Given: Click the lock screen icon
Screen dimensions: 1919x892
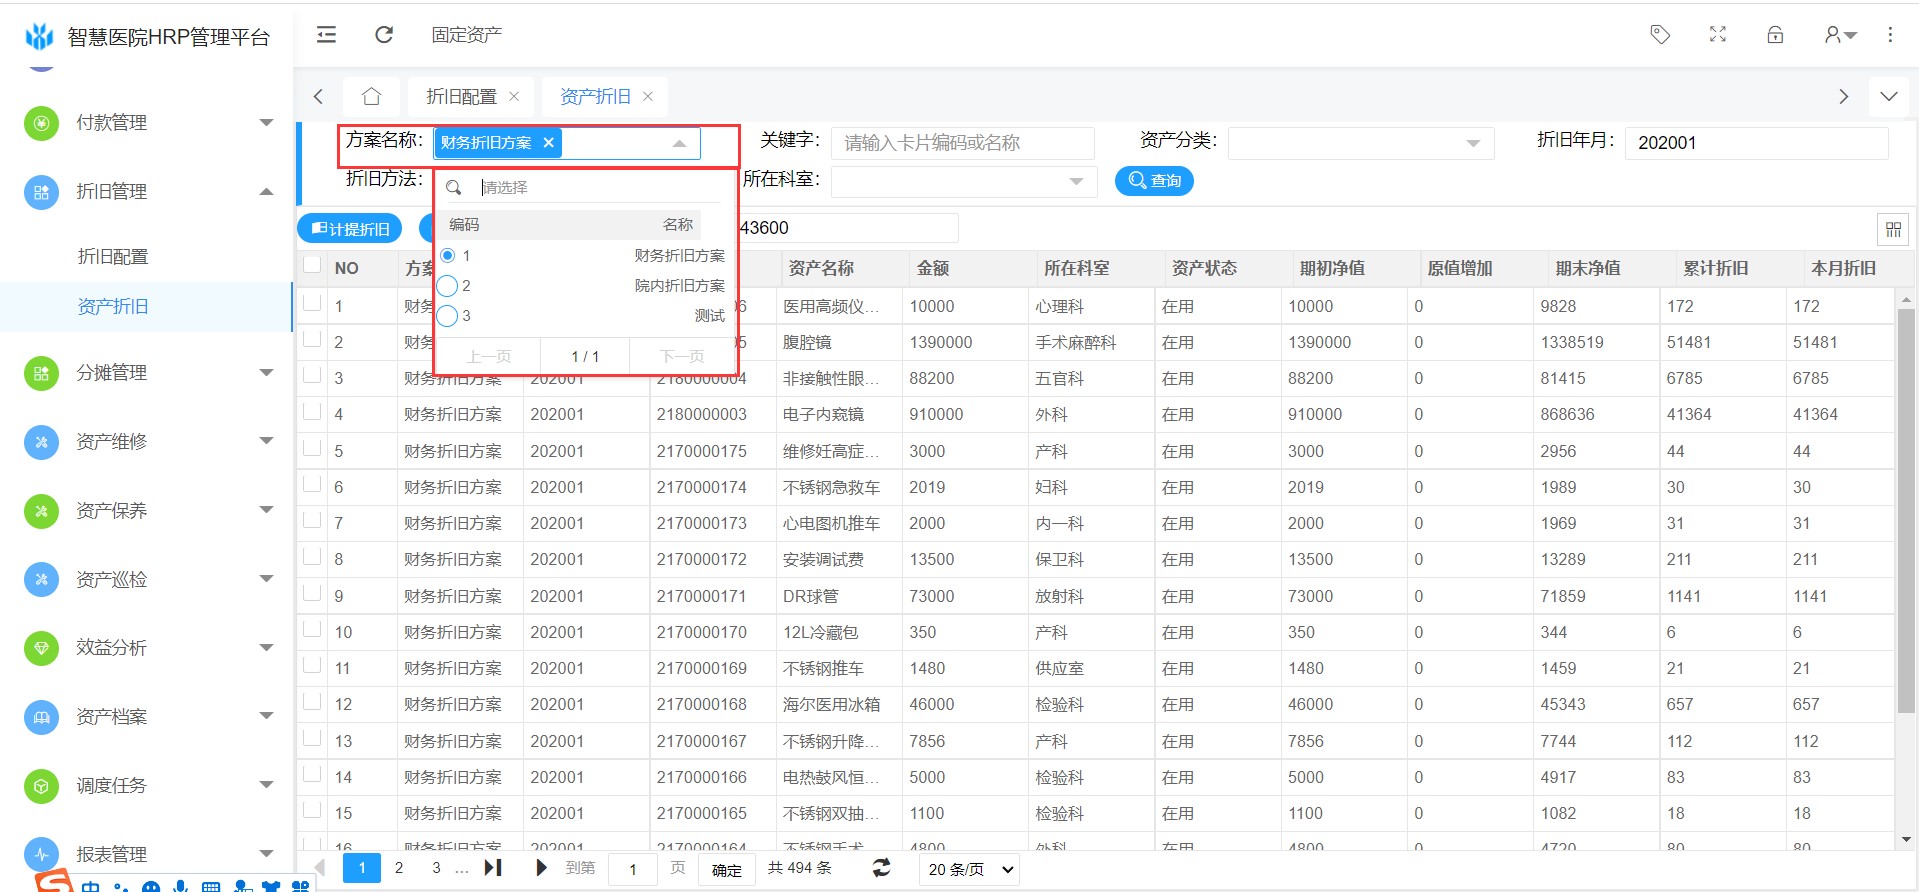Looking at the screenshot, I should click(1775, 35).
